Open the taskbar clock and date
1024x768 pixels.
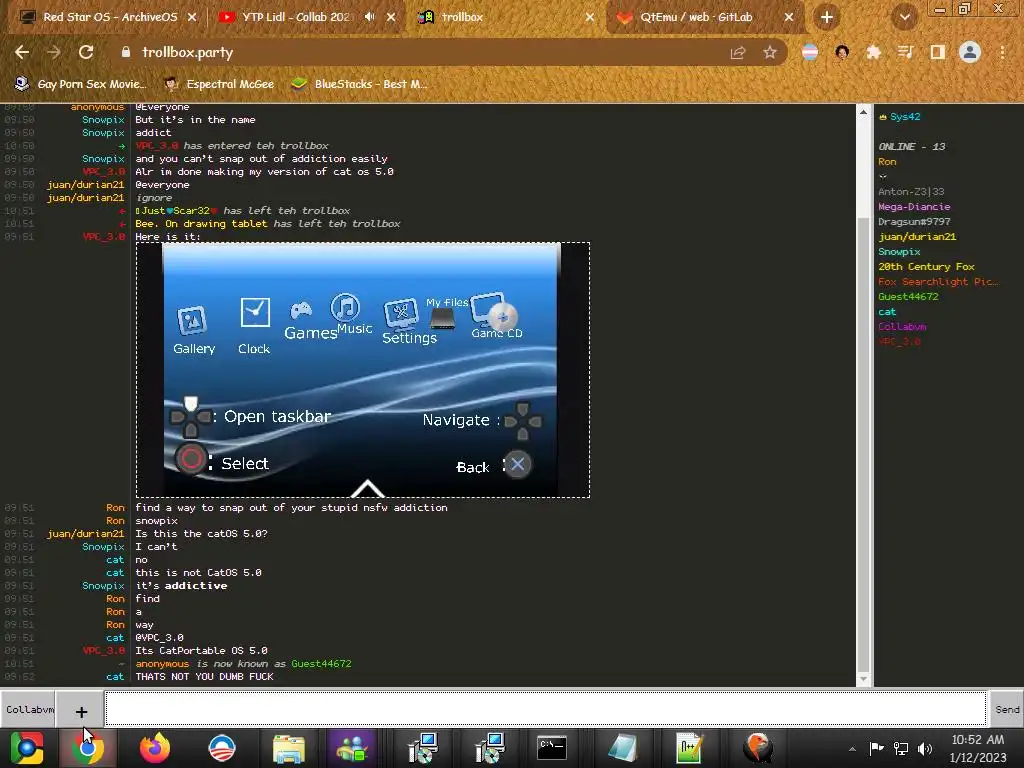coord(978,748)
